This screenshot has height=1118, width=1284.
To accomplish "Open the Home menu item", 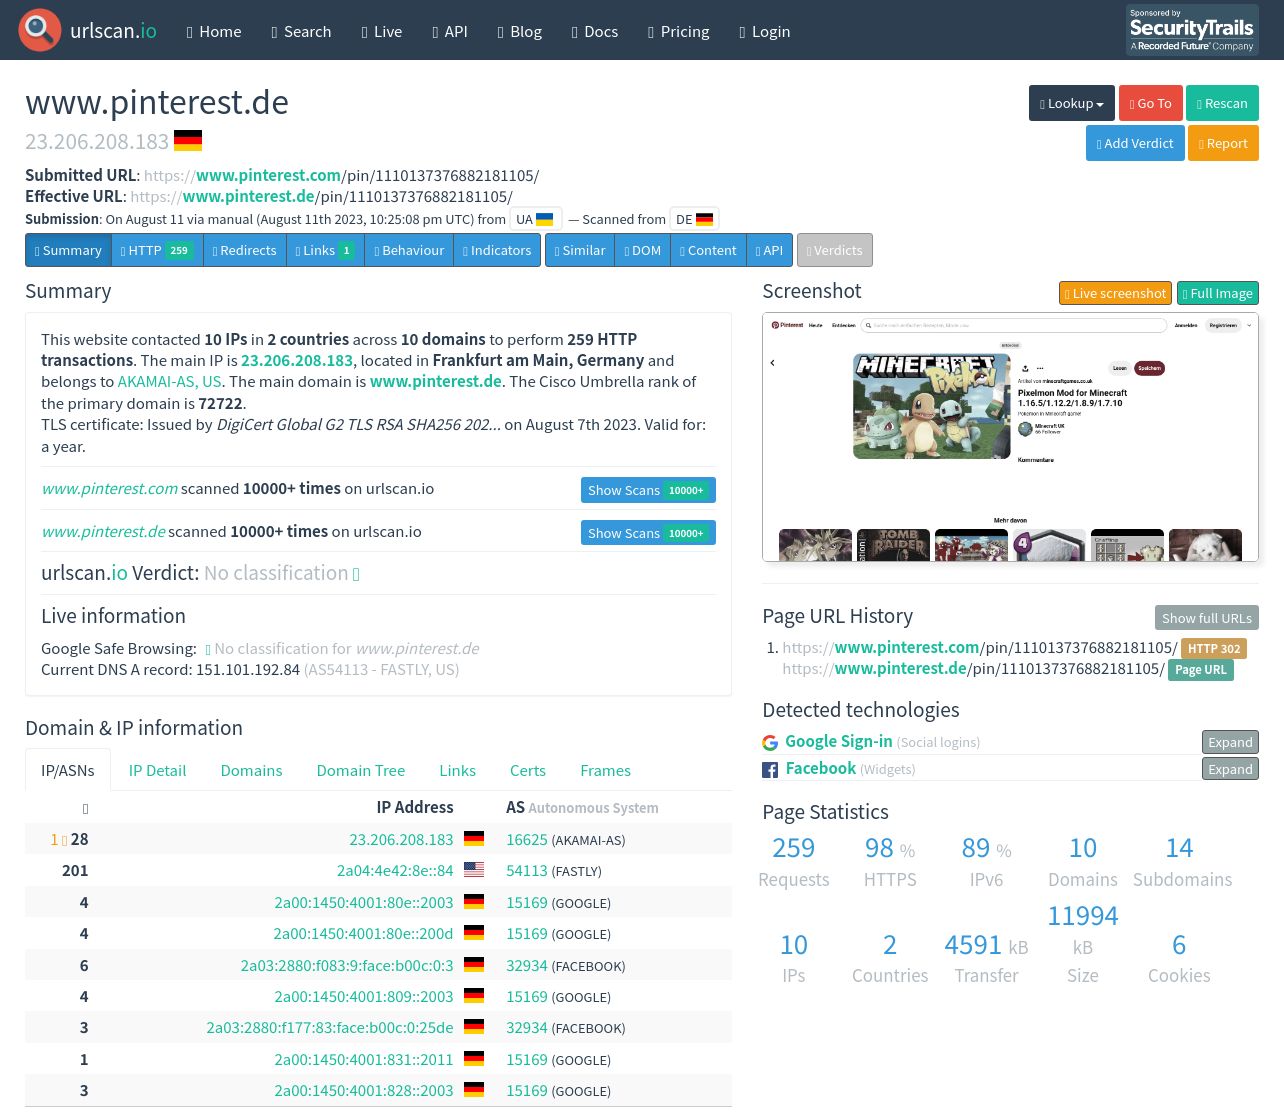I will click(214, 31).
